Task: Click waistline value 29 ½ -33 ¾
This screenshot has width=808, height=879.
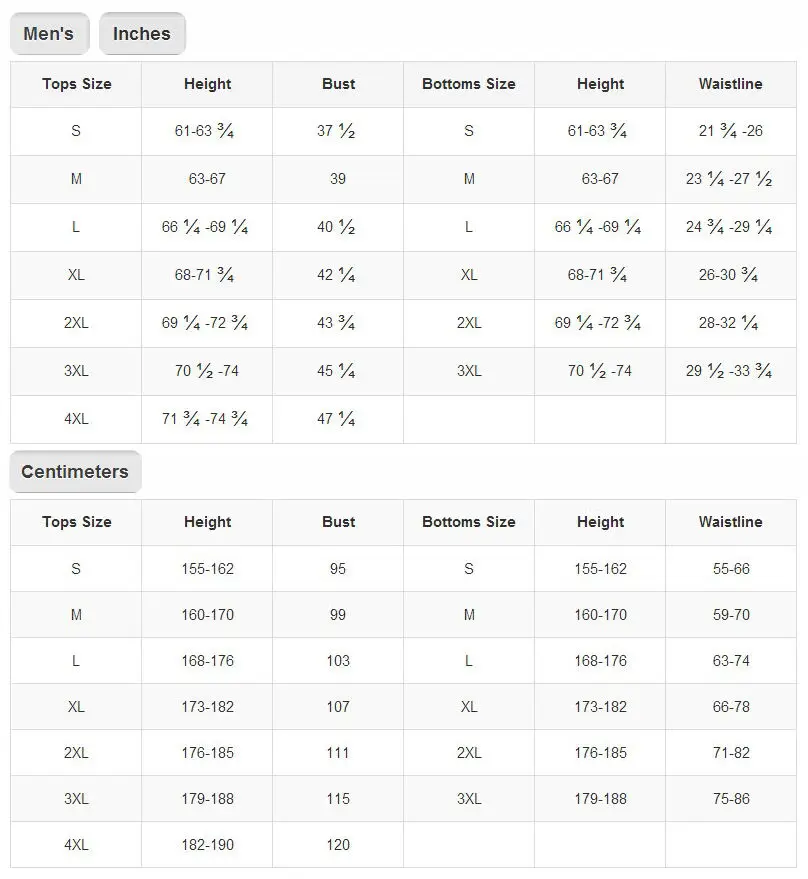Action: [x=729, y=371]
